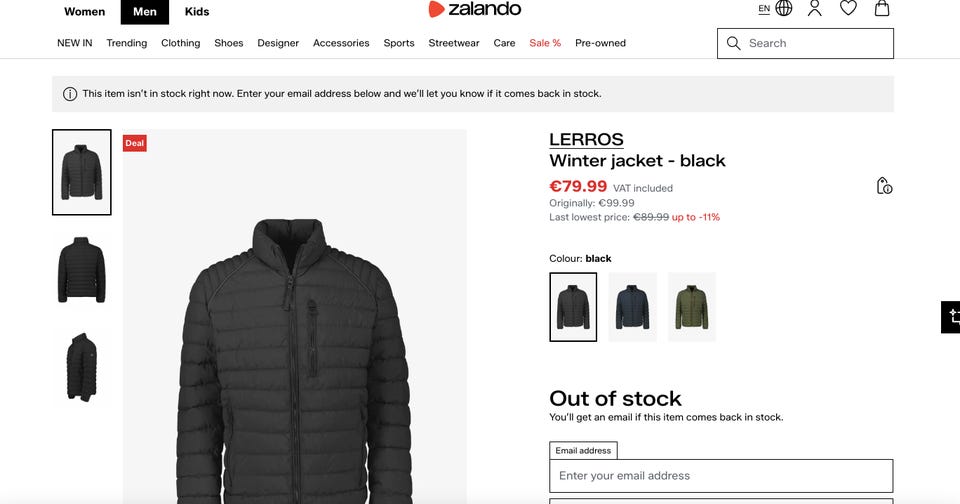The image size is (960, 504).
Task: Open the Clothing menu
Action: pyautogui.click(x=181, y=43)
